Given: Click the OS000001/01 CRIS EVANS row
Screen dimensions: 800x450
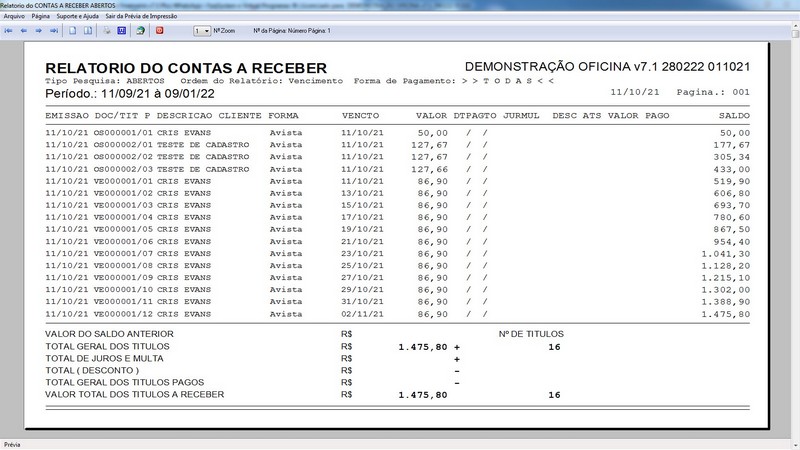Looking at the screenshot, I should coord(397,133).
